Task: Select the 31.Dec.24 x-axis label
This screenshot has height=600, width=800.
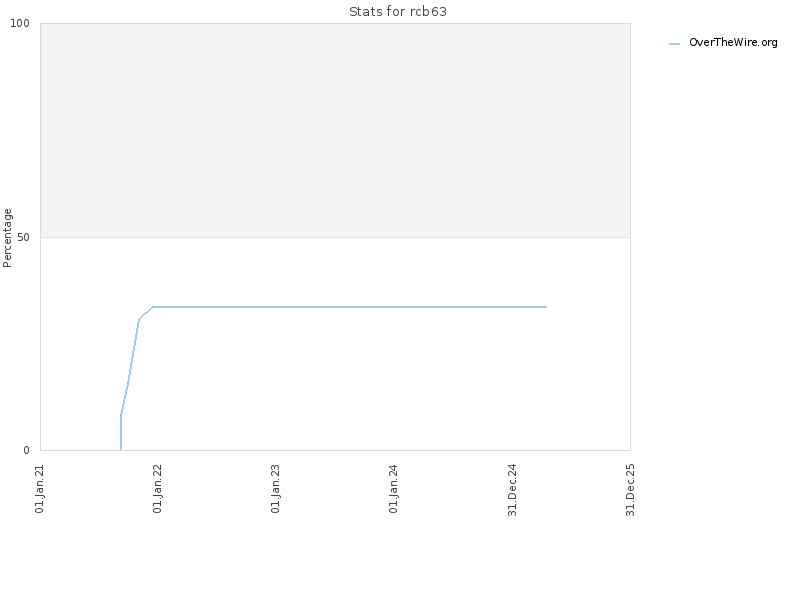Action: pyautogui.click(x=512, y=490)
